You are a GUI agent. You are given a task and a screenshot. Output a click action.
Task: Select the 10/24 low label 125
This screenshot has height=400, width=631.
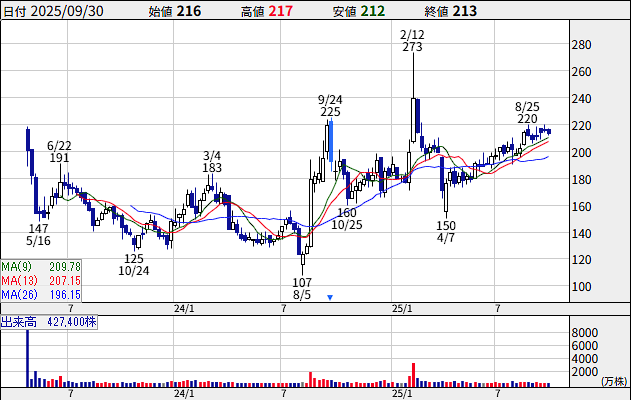134,258
